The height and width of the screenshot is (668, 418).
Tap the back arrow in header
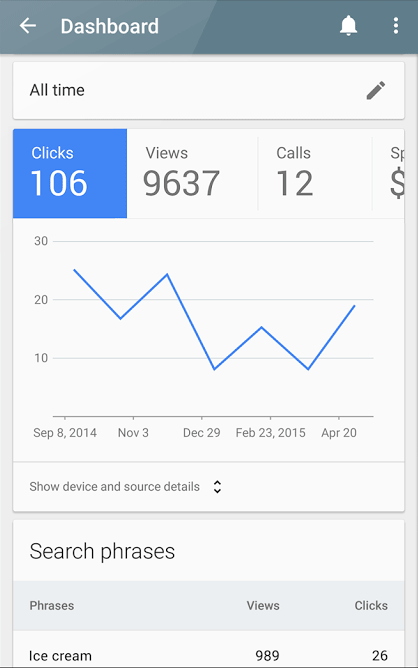pyautogui.click(x=28, y=26)
